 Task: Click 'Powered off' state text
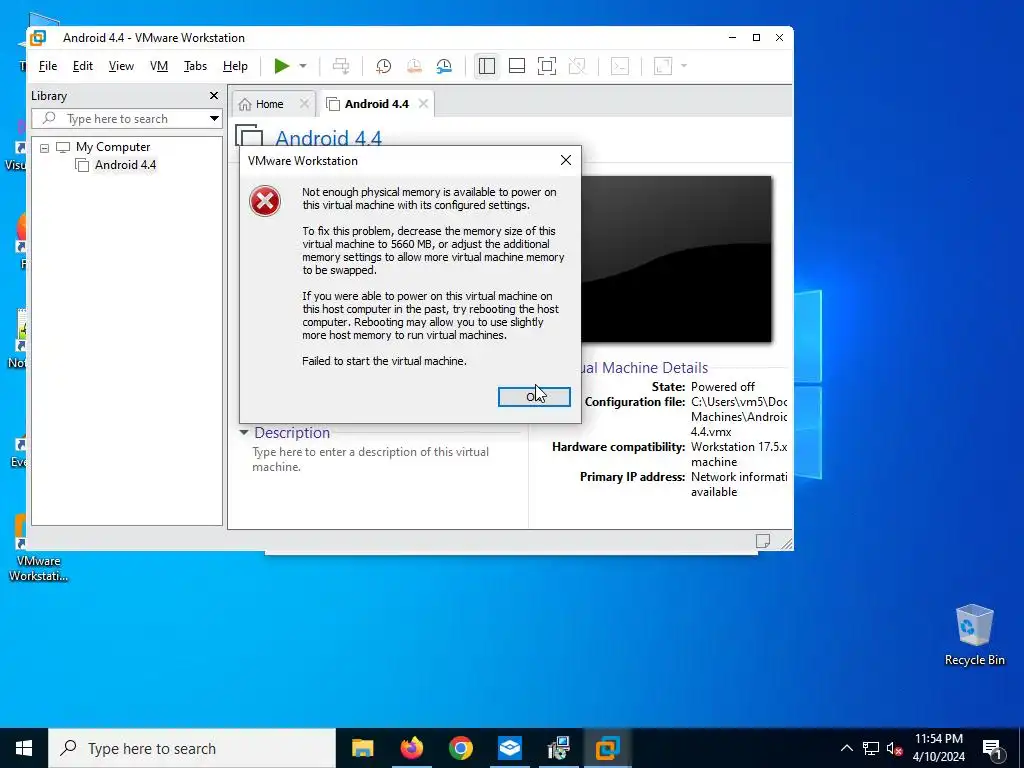click(x=722, y=387)
